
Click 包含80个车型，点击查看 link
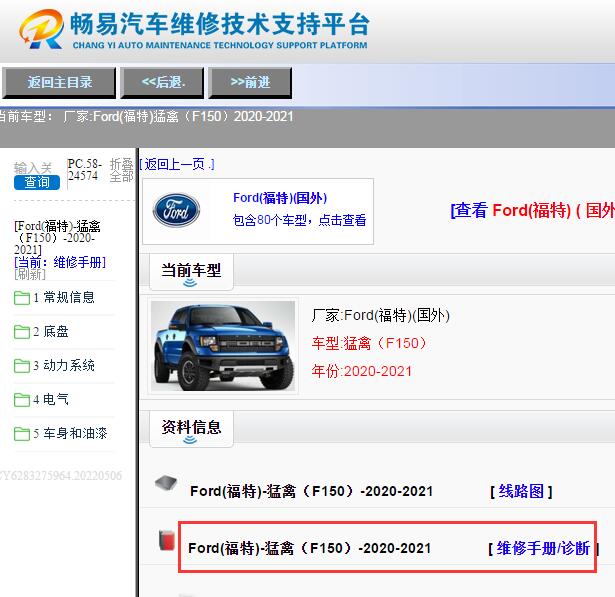(x=299, y=220)
